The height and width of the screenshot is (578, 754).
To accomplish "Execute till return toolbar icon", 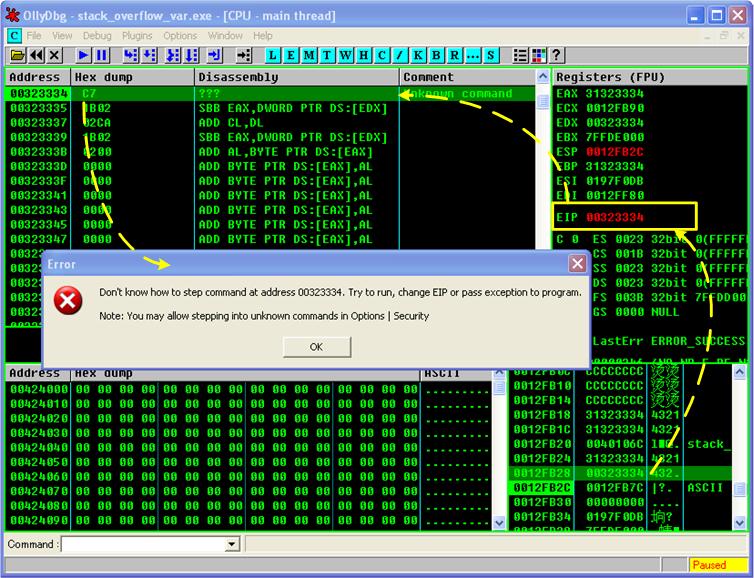I will [x=214, y=55].
